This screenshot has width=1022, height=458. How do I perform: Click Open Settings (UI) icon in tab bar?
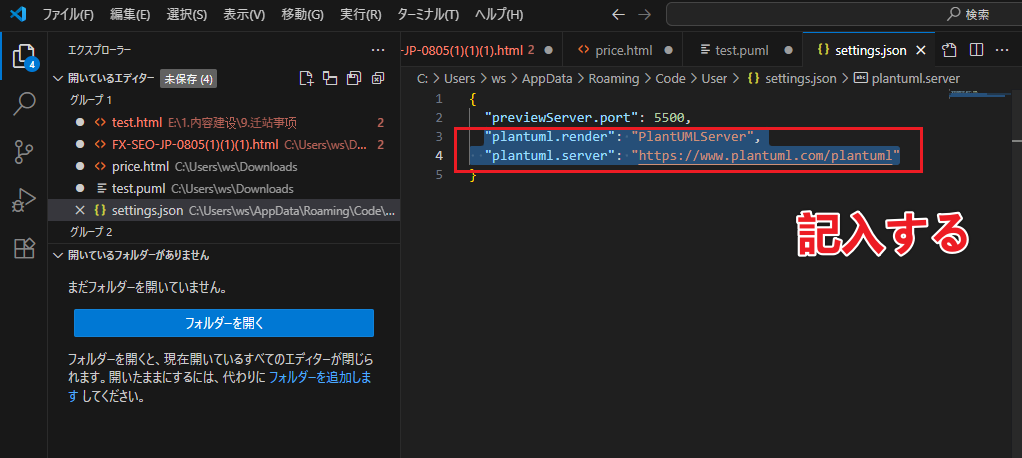951,50
